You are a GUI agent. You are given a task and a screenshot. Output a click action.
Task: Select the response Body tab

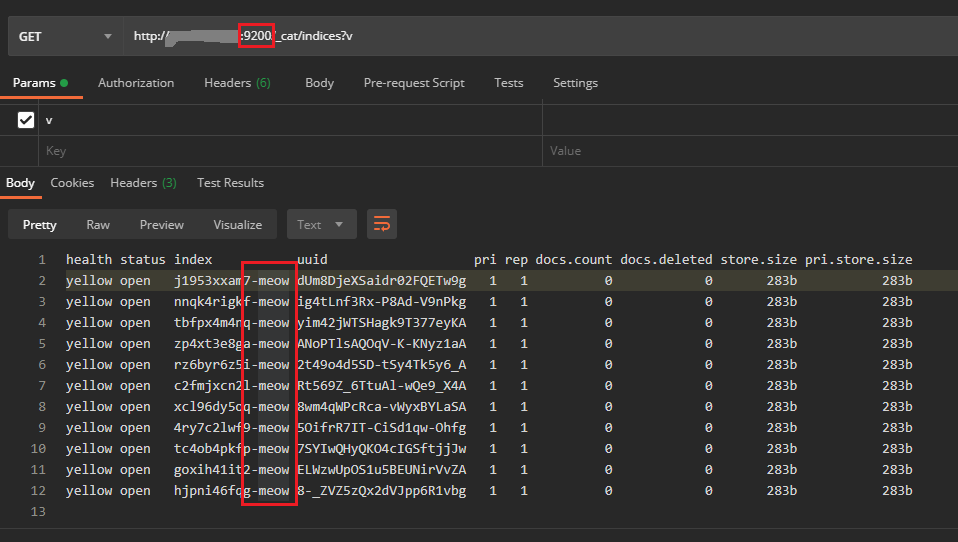click(x=20, y=183)
